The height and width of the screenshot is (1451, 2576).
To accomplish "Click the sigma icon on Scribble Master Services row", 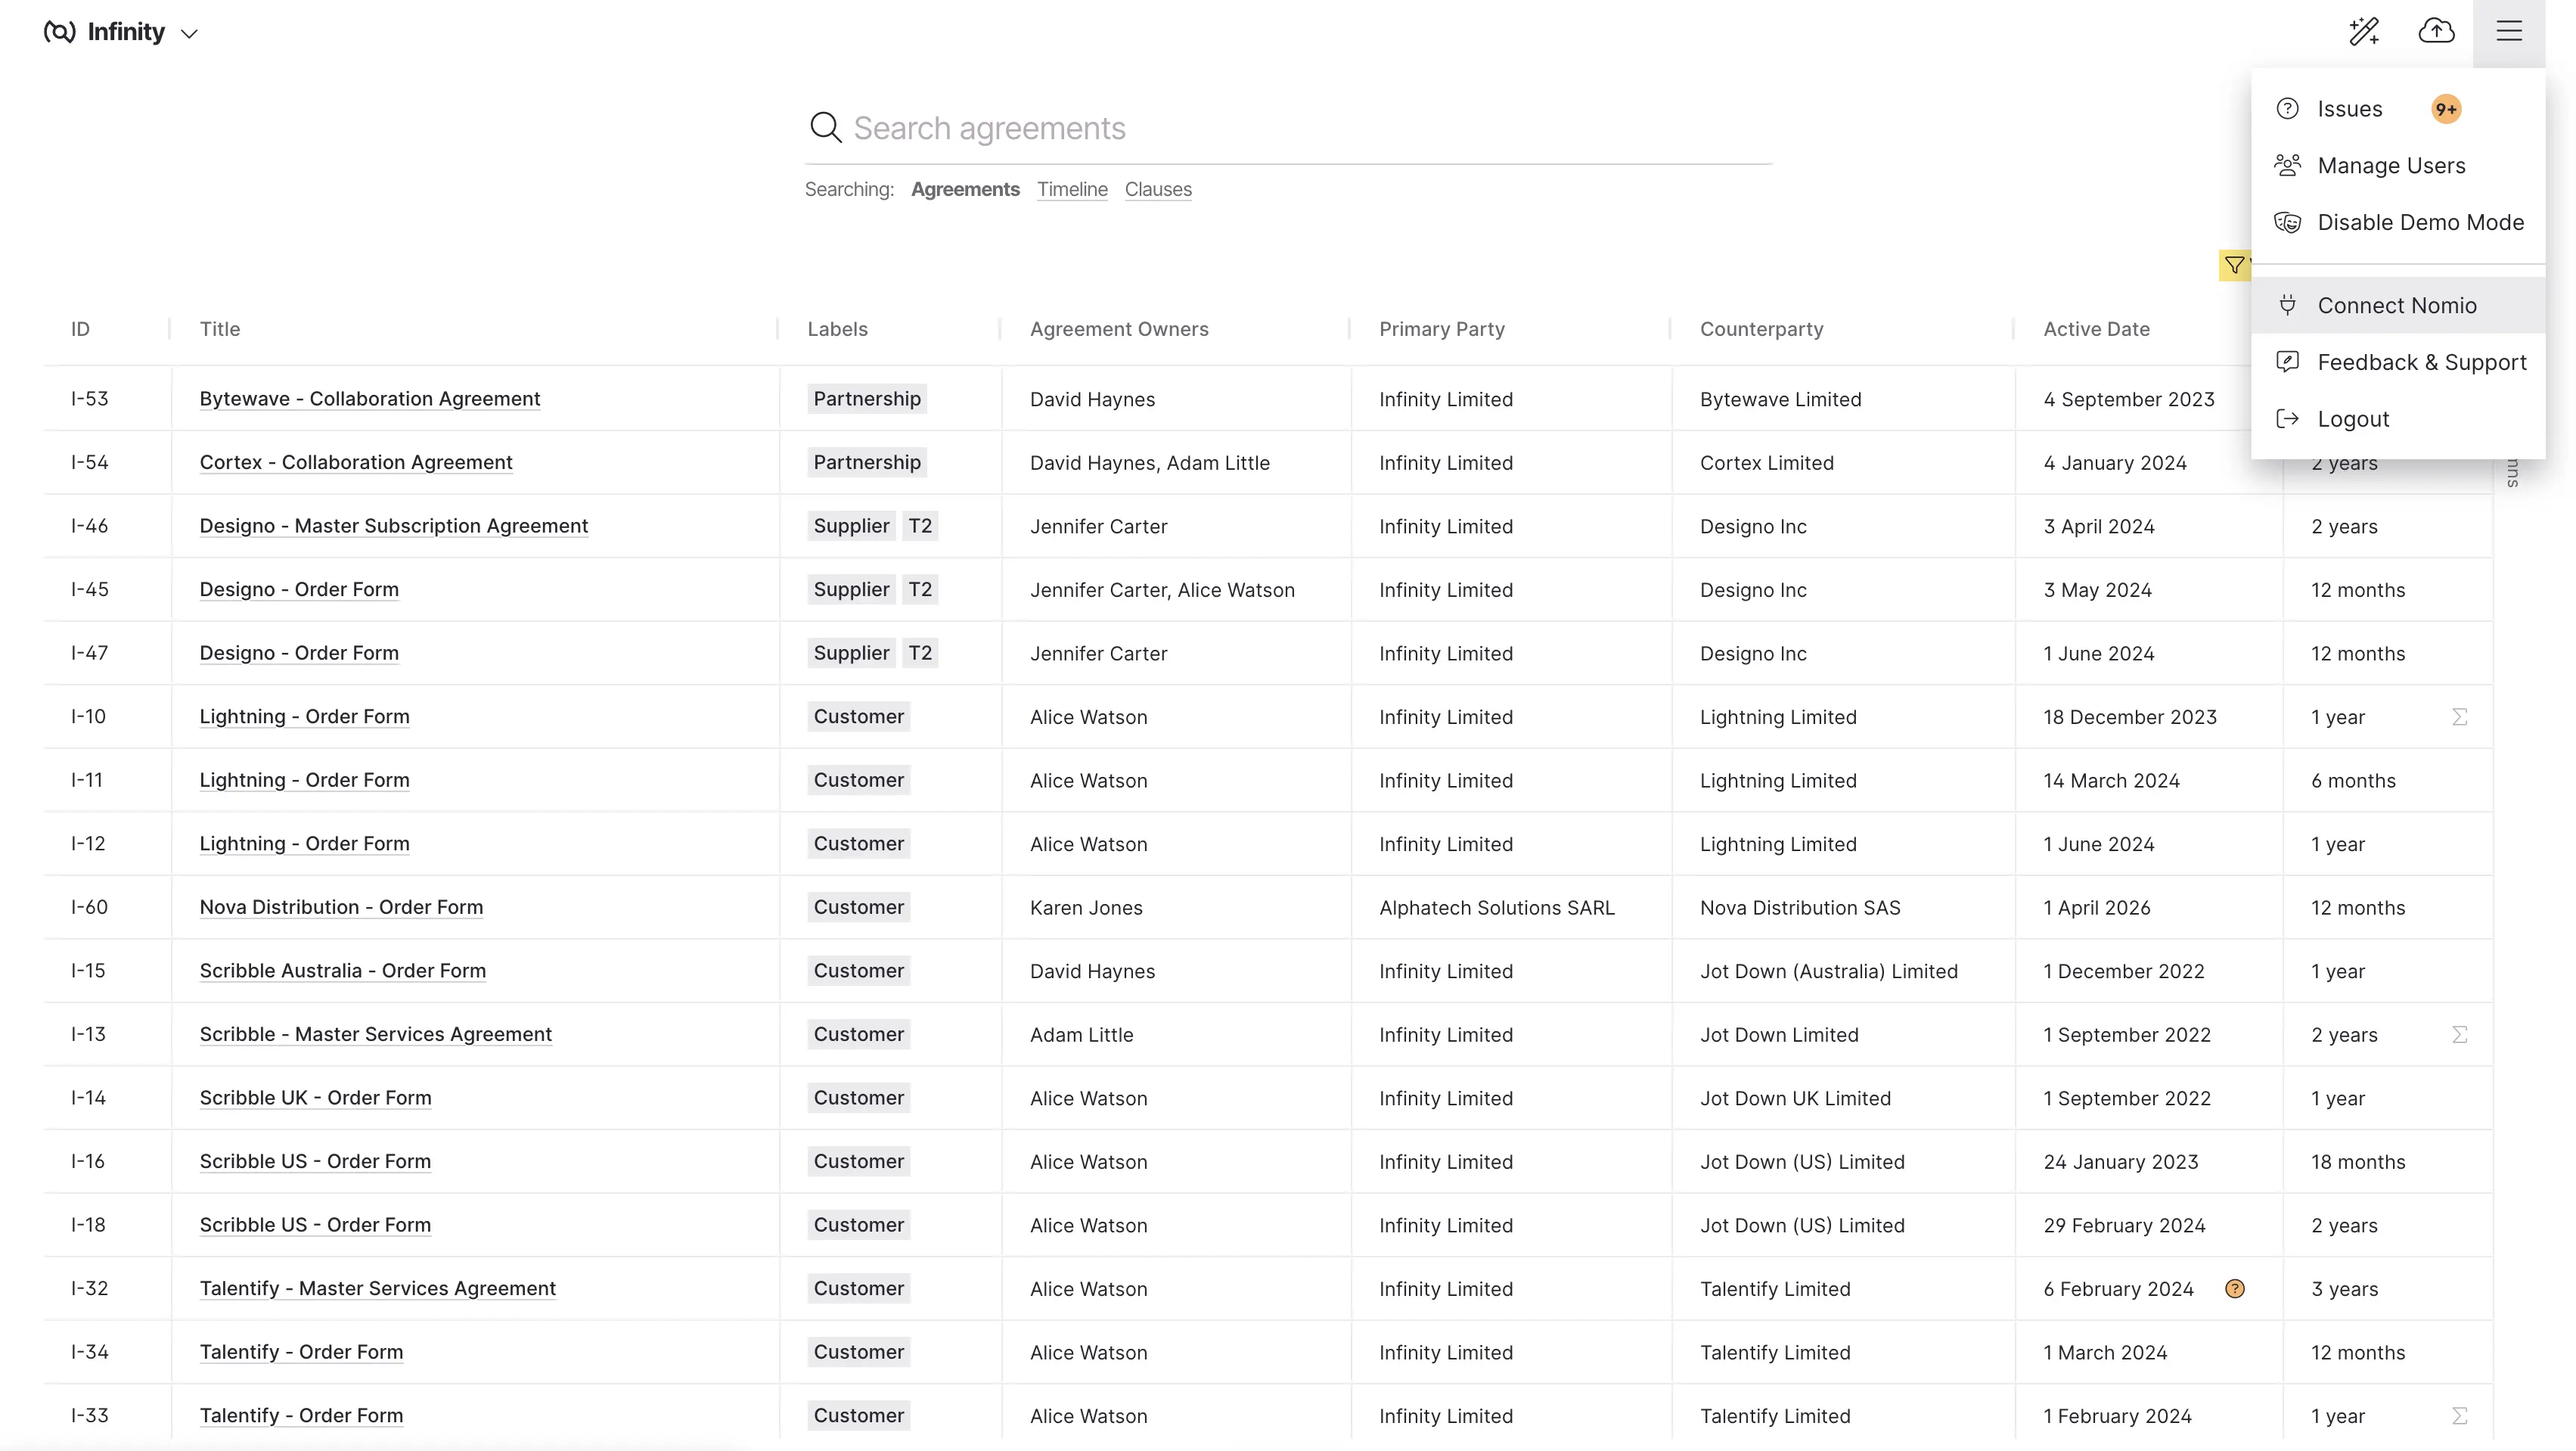I will 2460,1034.
